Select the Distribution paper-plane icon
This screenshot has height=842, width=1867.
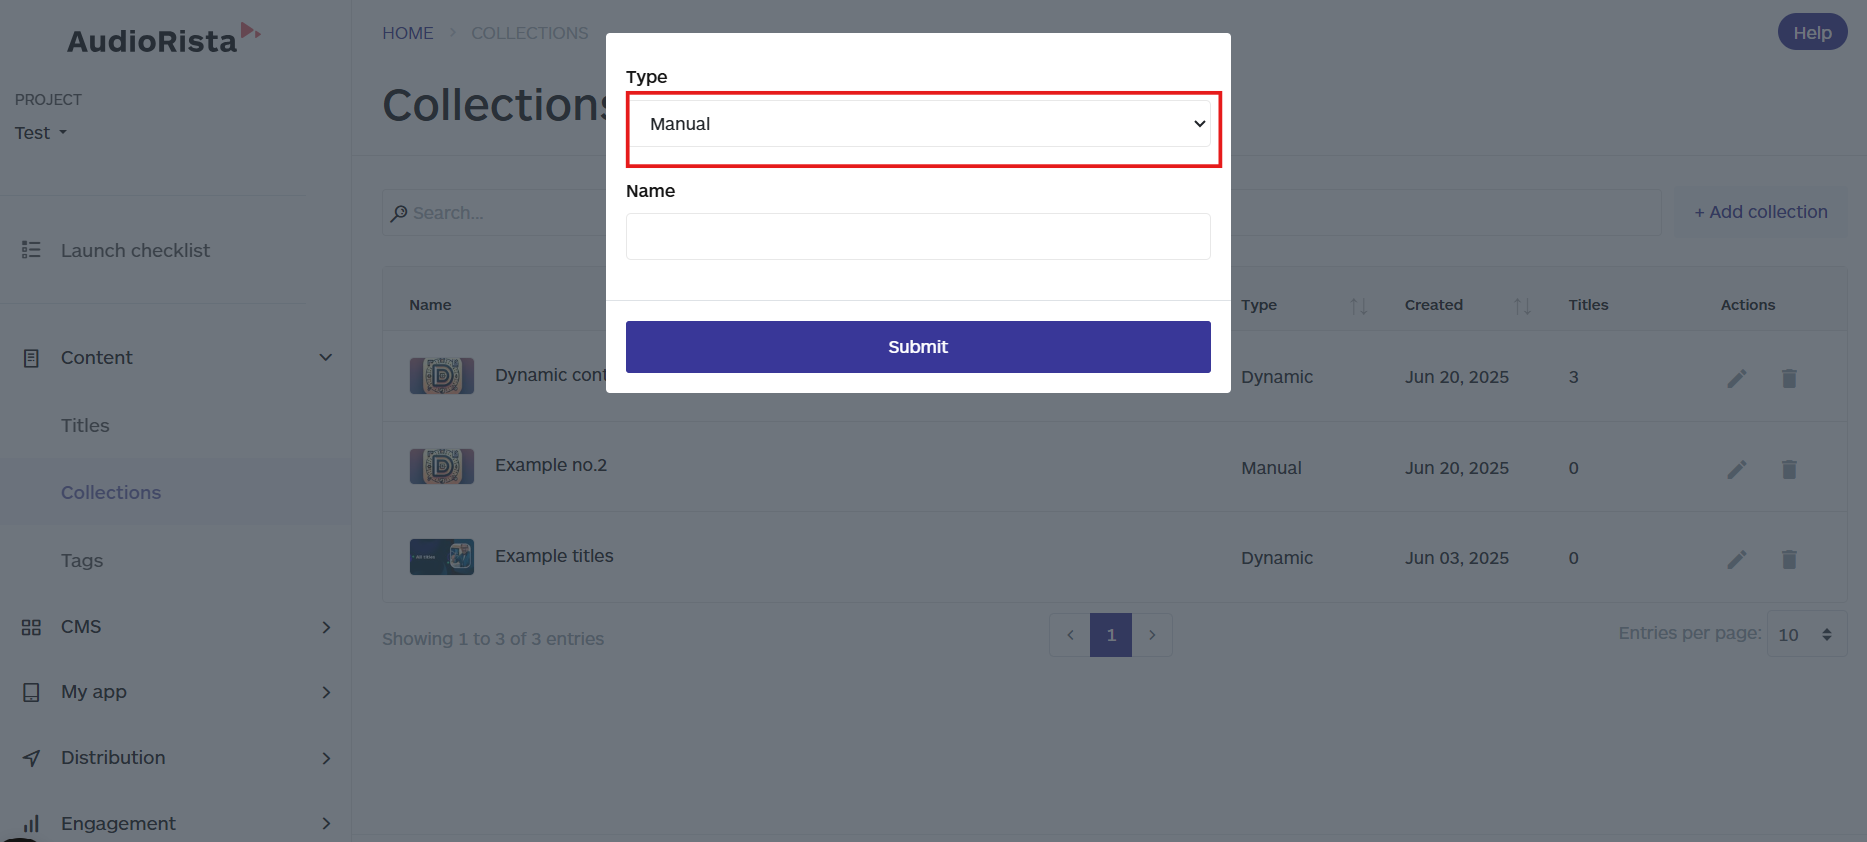[31, 758]
